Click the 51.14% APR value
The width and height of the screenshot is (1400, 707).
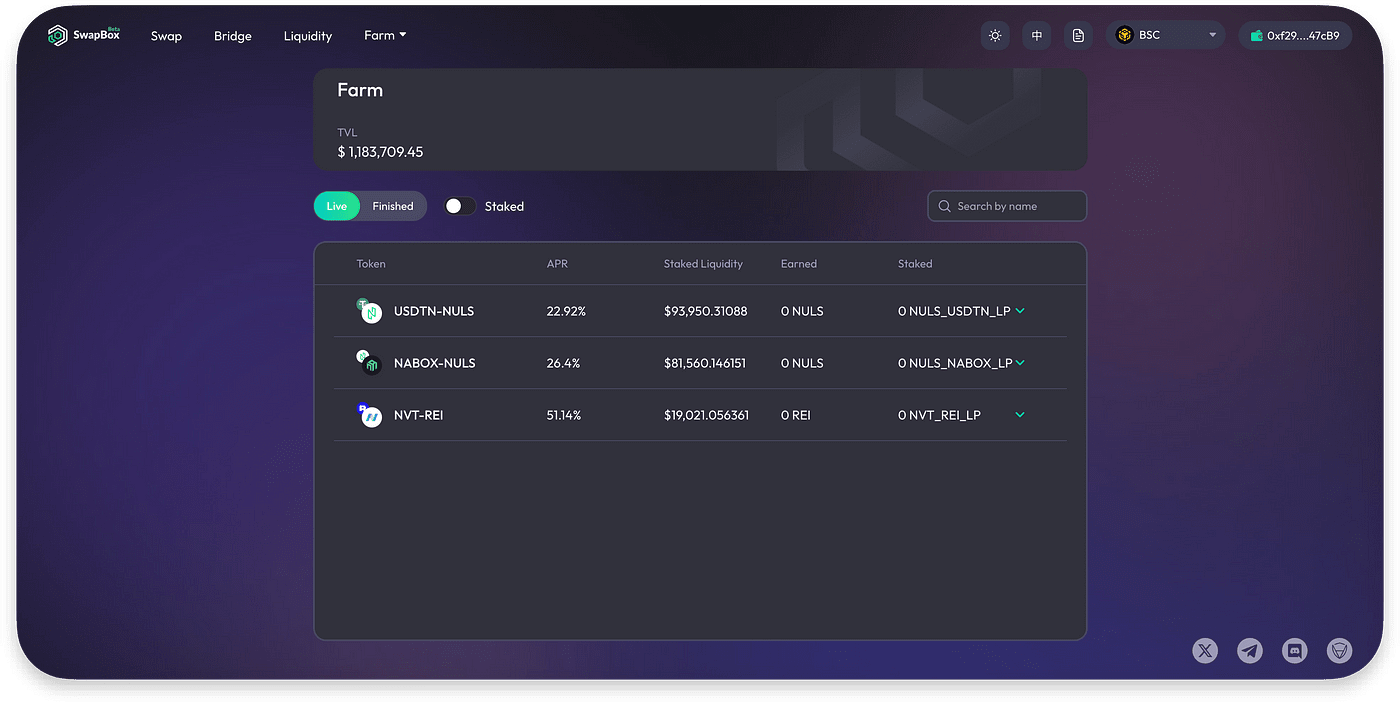click(x=564, y=415)
